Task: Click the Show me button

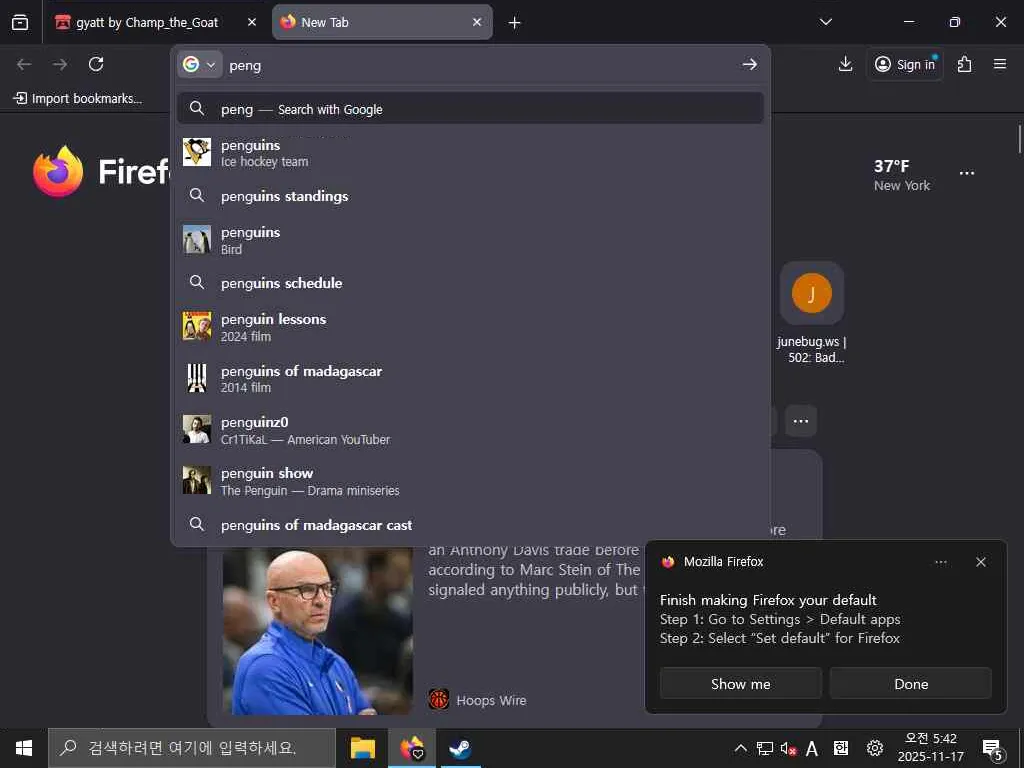Action: click(x=741, y=684)
